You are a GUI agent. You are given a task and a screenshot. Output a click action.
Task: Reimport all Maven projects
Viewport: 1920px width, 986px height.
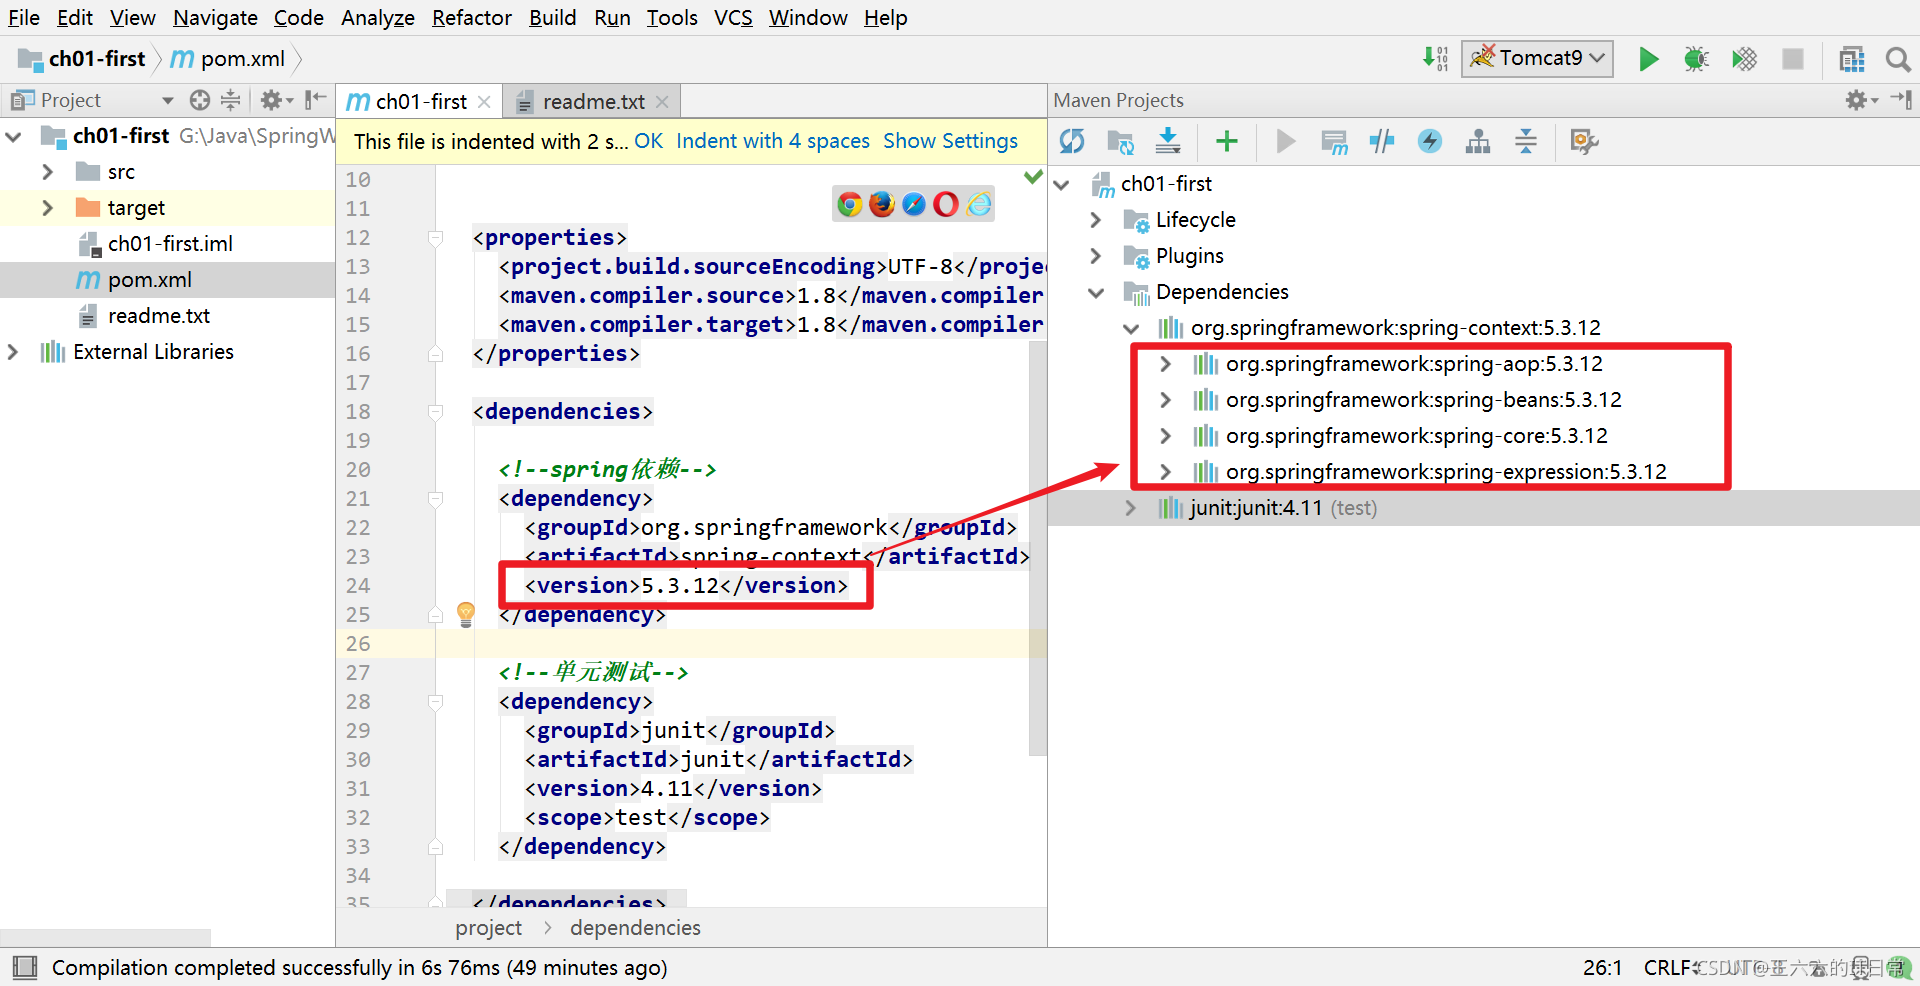coord(1072,141)
